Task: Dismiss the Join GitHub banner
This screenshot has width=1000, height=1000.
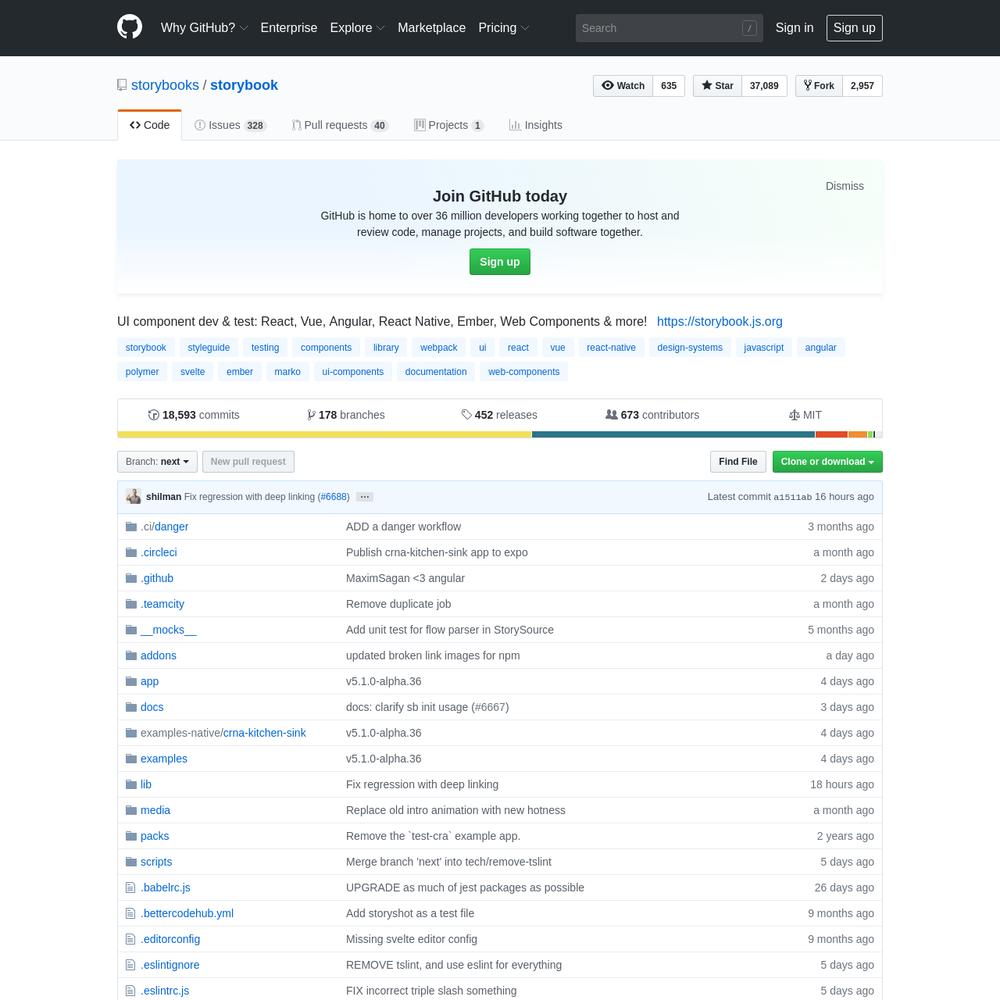Action: [x=844, y=186]
